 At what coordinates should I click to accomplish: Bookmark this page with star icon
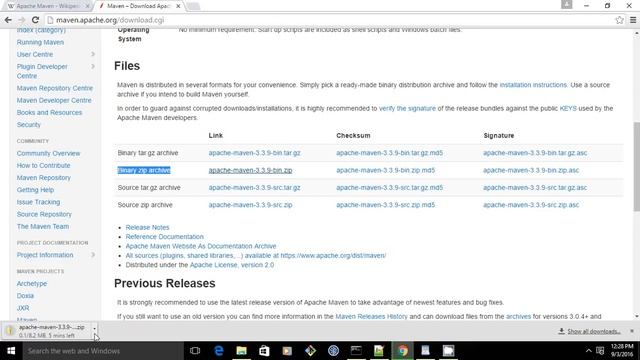619,20
